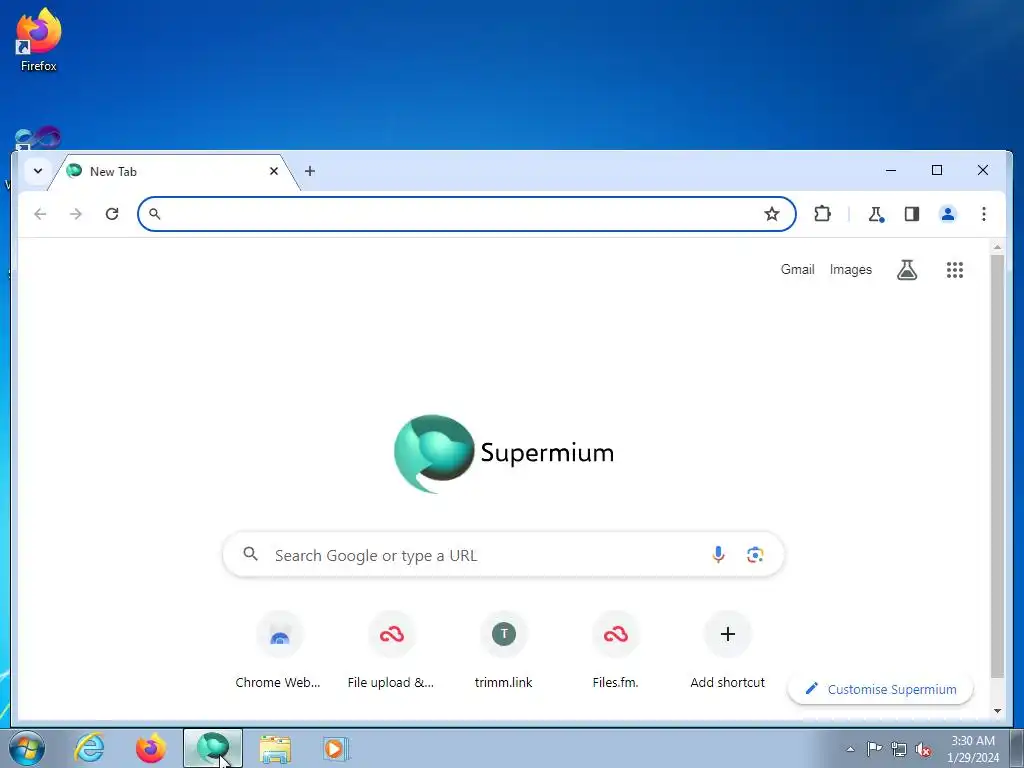The image size is (1024, 768).
Task: Open toolbar experiments flask icon
Action: tap(876, 214)
